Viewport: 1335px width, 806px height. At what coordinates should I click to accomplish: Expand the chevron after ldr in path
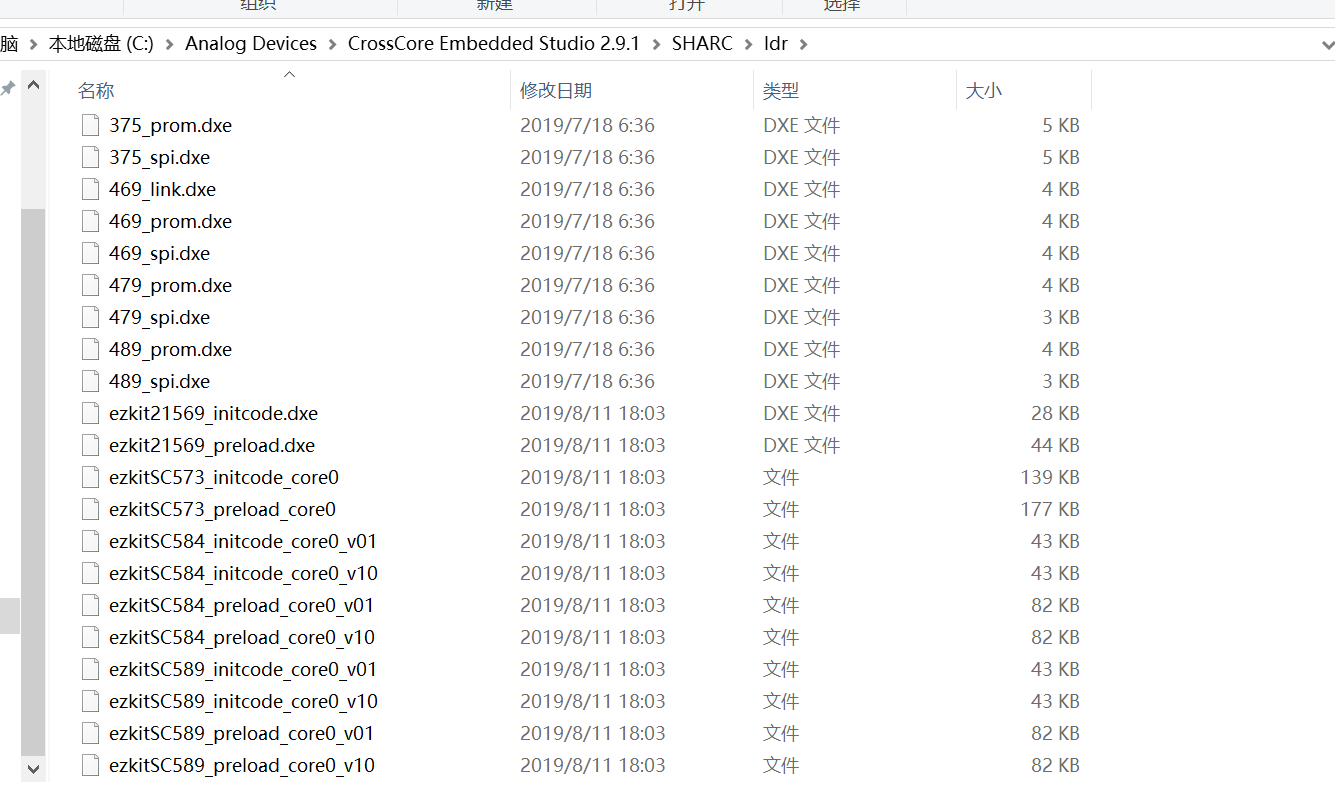pyautogui.click(x=802, y=44)
